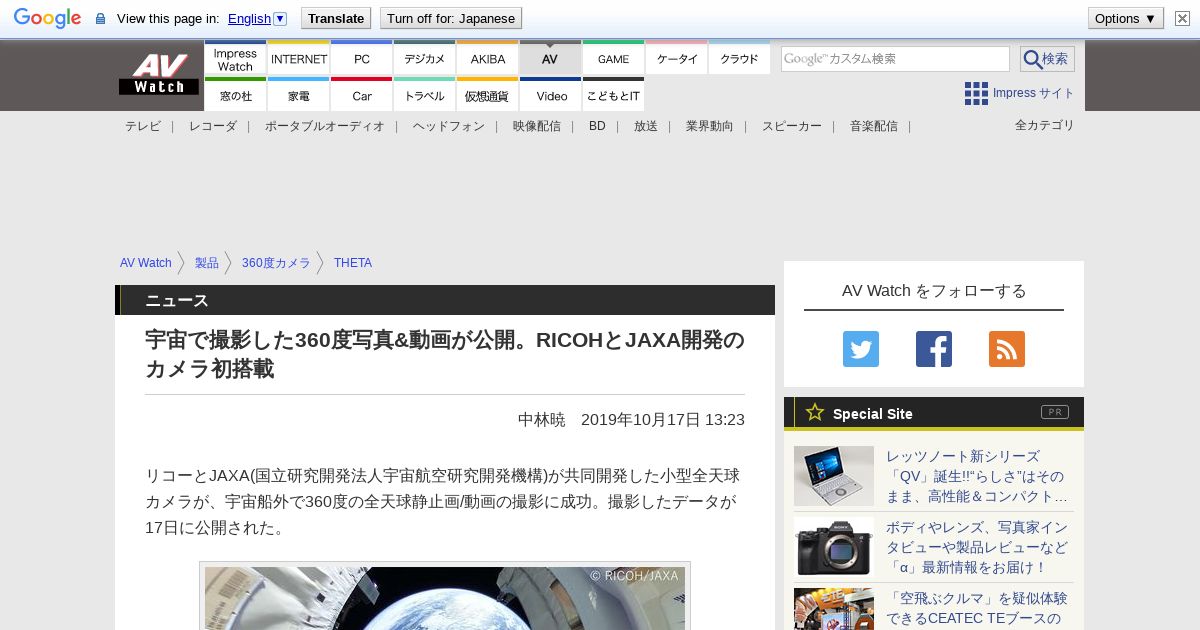Click the PR badge in Special Site
The height and width of the screenshot is (630, 1200).
pyautogui.click(x=1054, y=412)
